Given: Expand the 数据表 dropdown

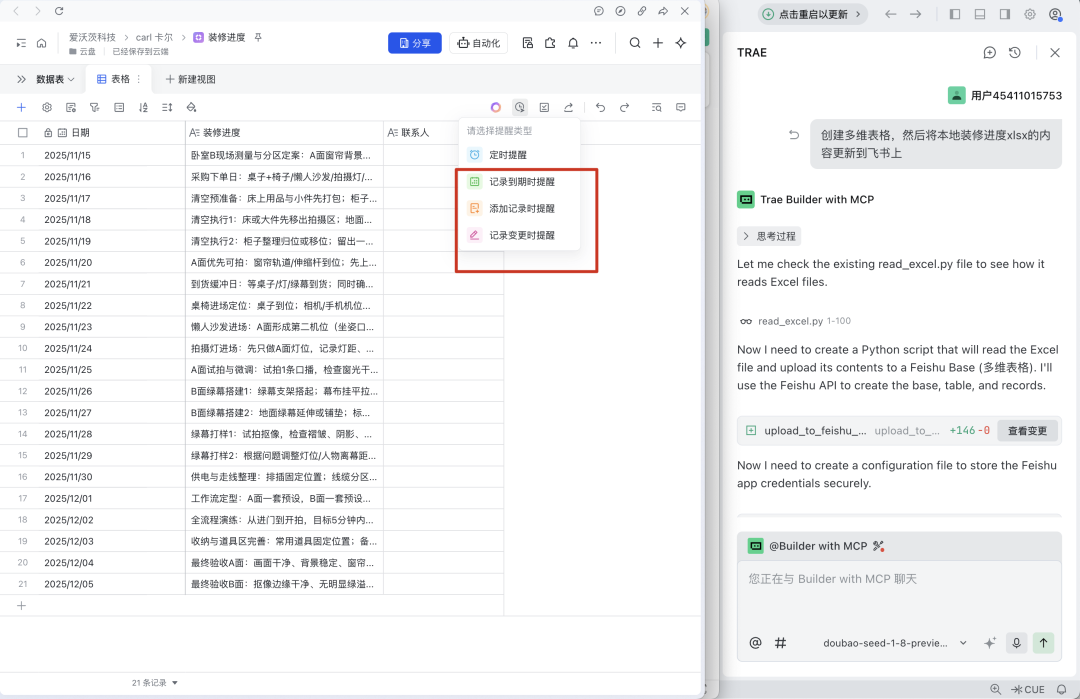Looking at the screenshot, I should (x=55, y=79).
